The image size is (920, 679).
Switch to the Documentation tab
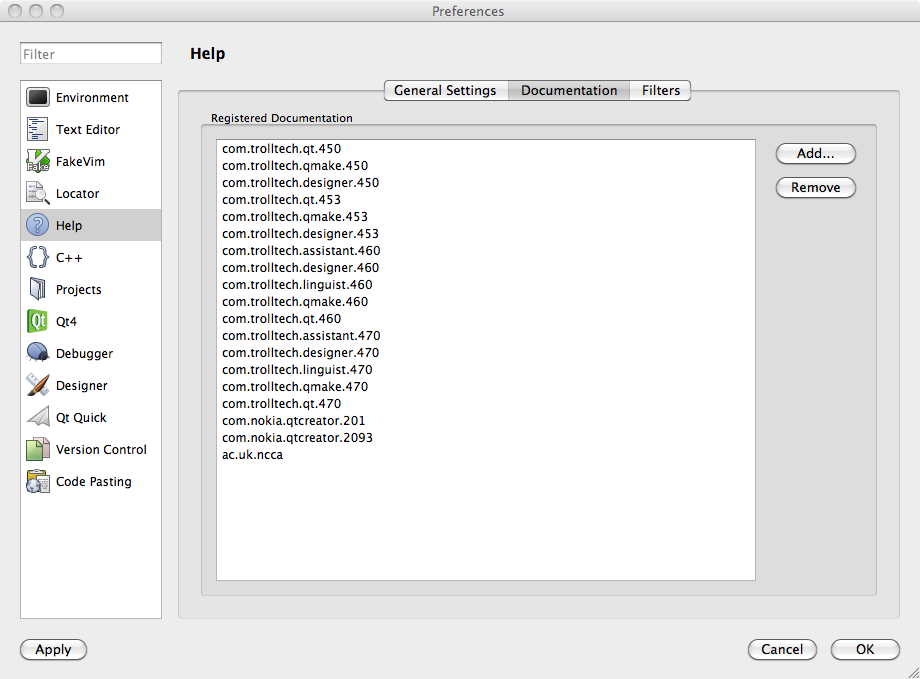tap(568, 90)
